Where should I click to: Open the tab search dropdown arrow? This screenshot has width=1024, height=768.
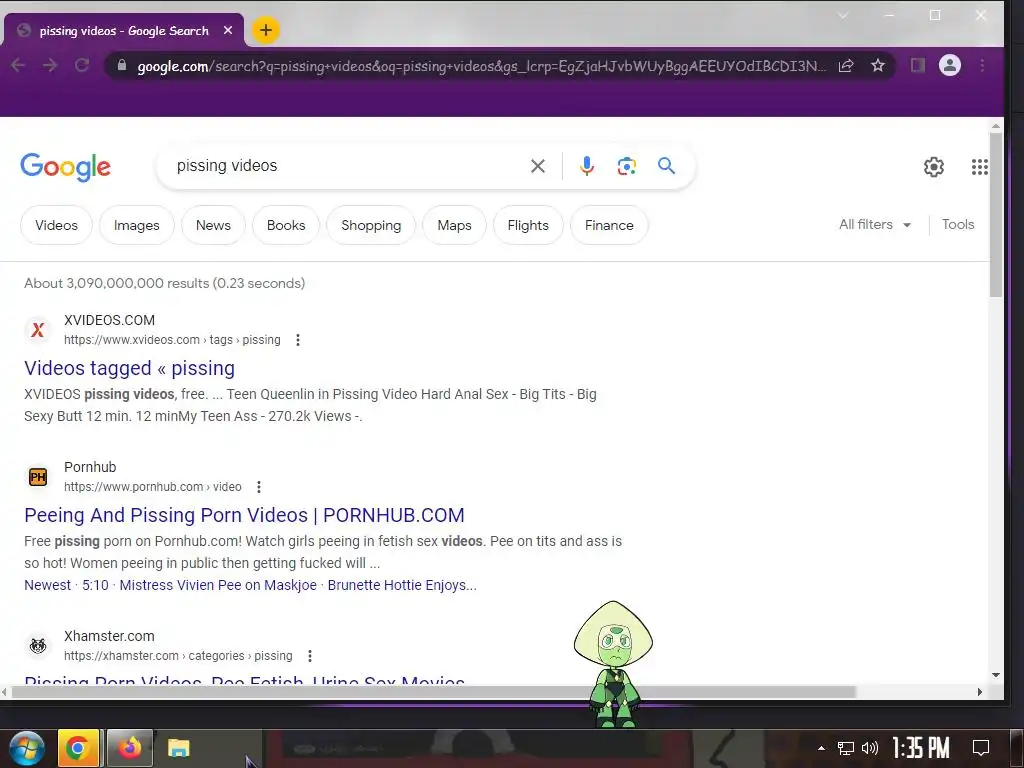843,16
